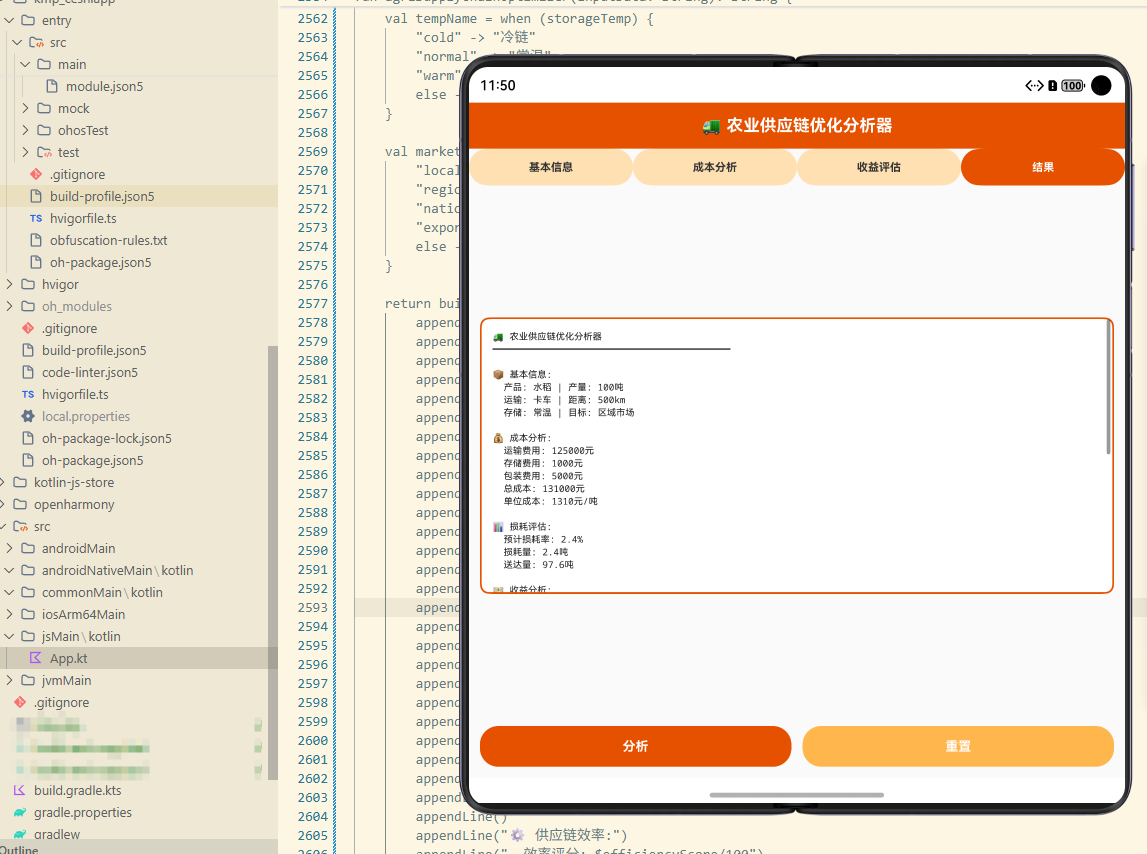This screenshot has width=1147, height=854.
Task: Click the 总成本: 131000元 line
Action: click(x=544, y=488)
